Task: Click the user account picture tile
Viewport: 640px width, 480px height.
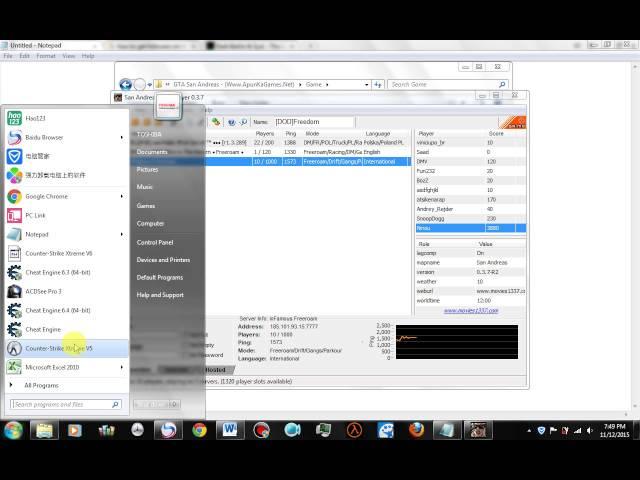Action: (x=168, y=106)
